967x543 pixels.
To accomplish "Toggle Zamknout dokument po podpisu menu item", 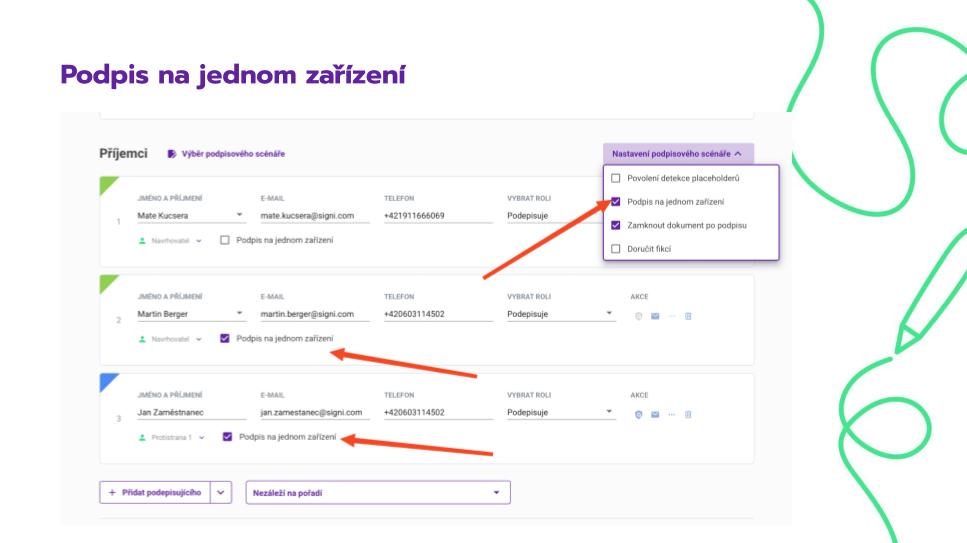I will point(616,225).
